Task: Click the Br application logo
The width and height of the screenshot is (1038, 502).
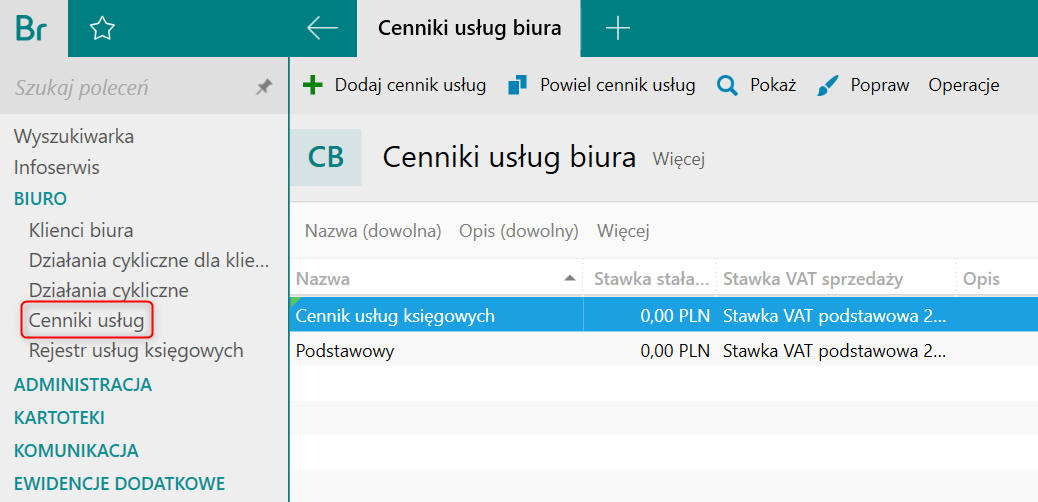Action: pyautogui.click(x=32, y=28)
